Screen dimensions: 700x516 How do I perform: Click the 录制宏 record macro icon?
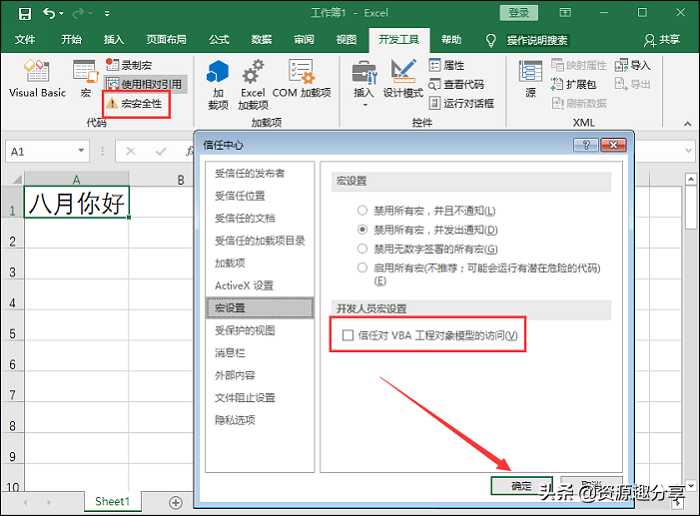click(112, 65)
